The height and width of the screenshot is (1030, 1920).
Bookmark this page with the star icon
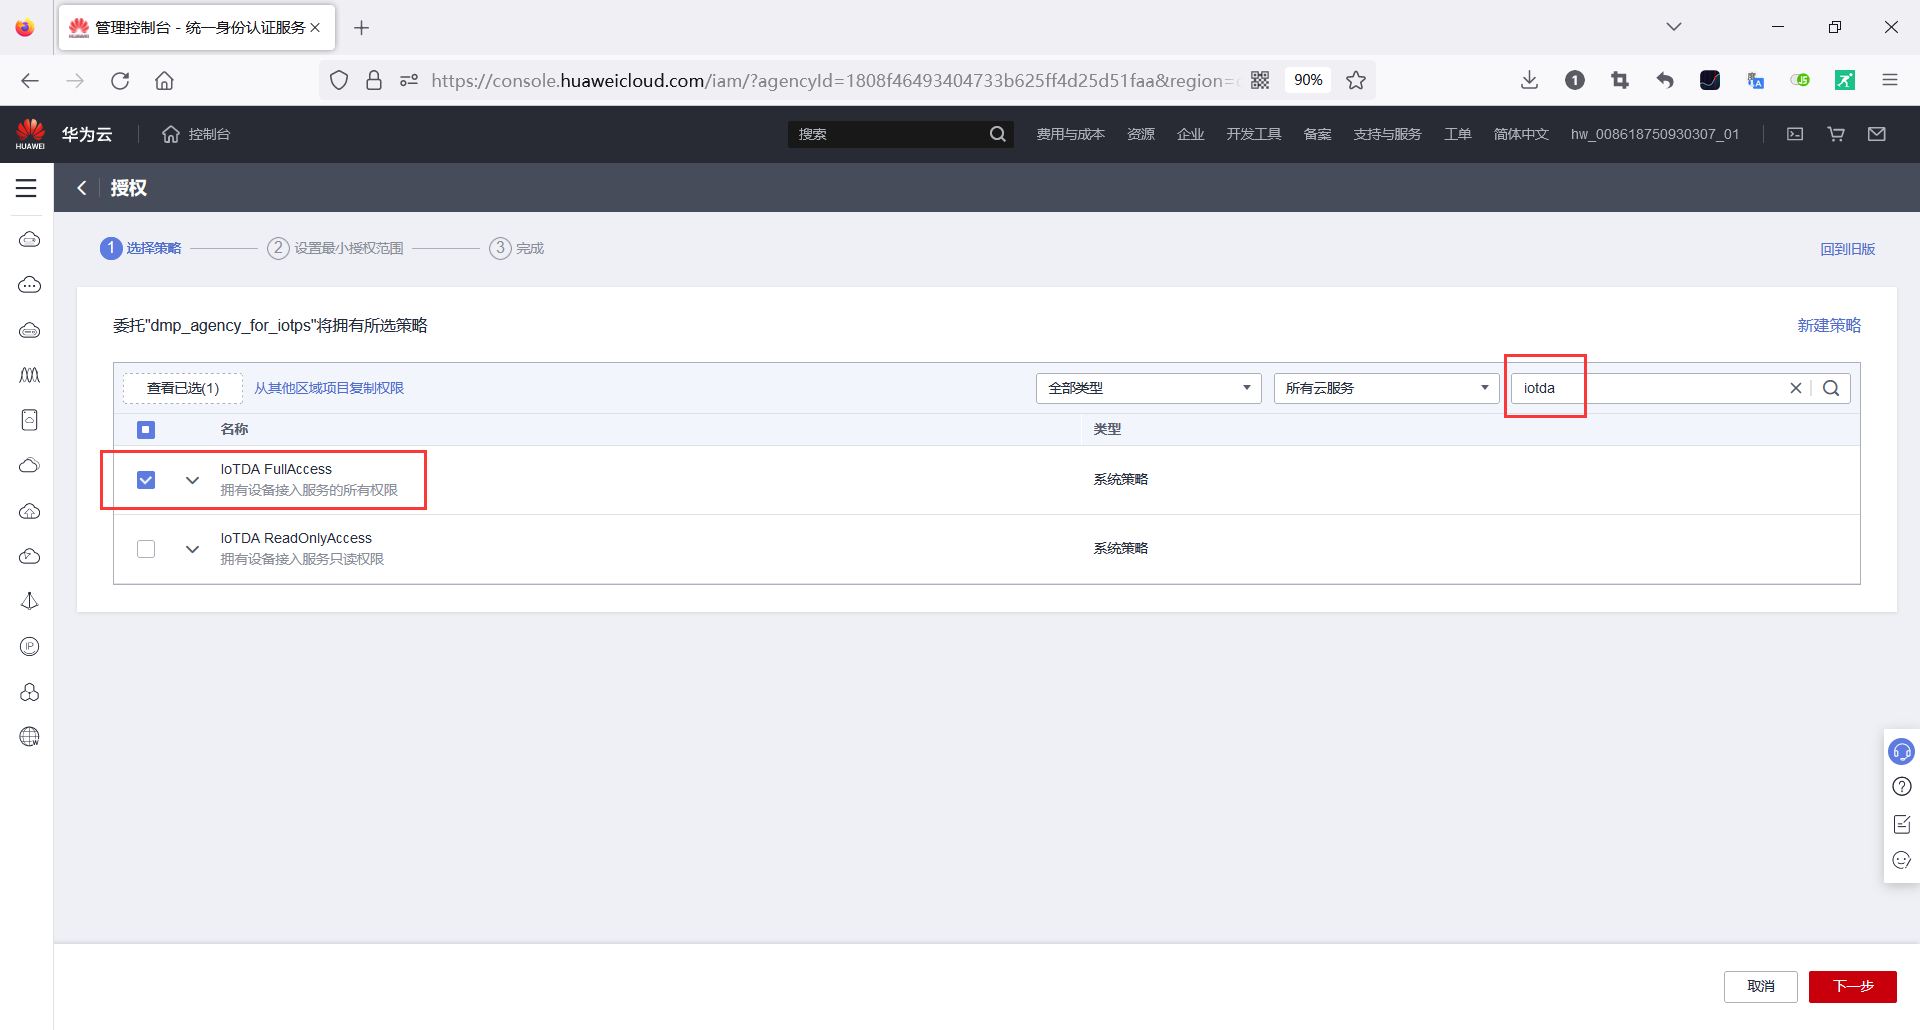tap(1356, 80)
